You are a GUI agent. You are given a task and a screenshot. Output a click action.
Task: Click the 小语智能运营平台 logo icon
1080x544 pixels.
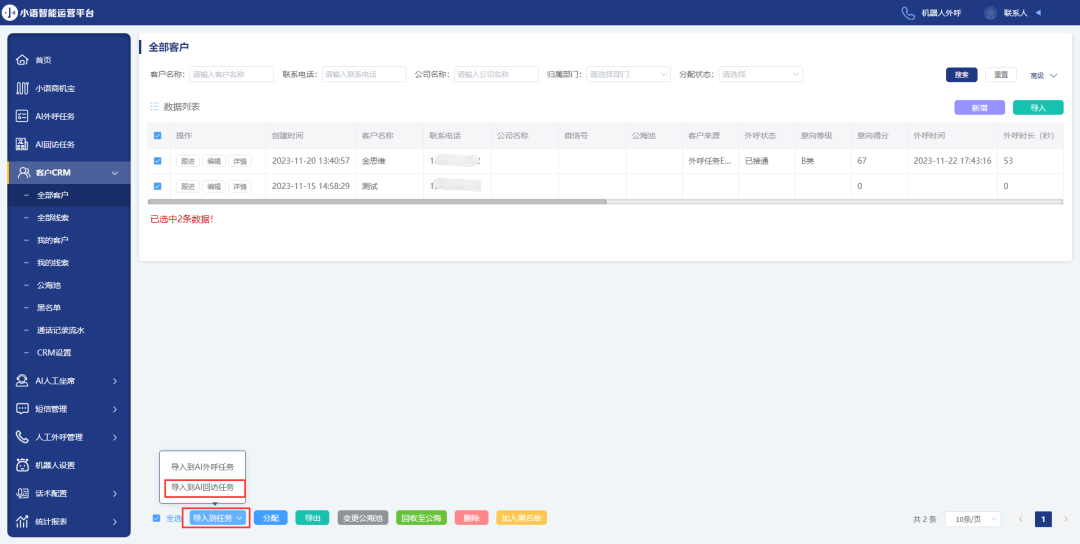coord(10,12)
